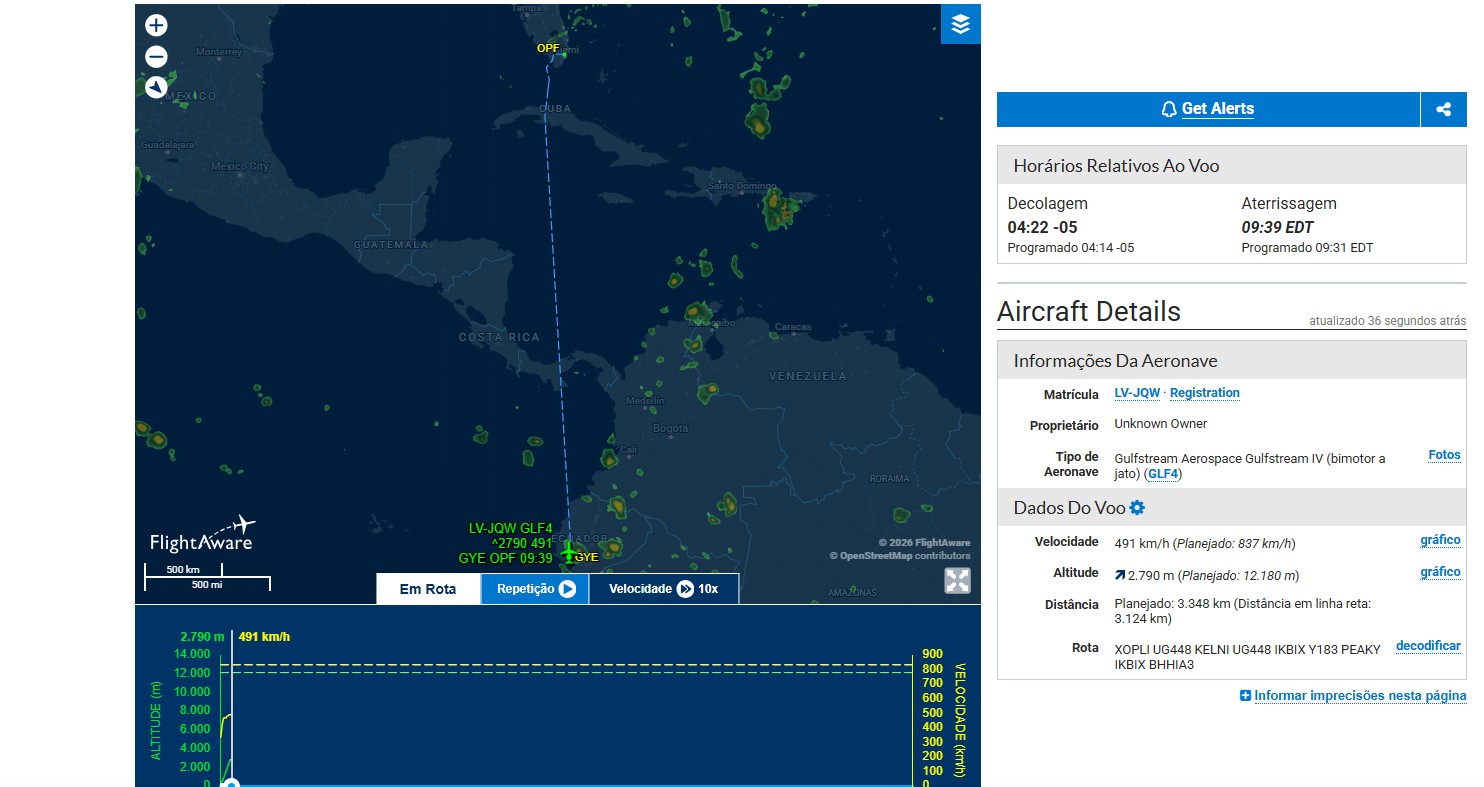Click the Get Alerts button

pos(1208,110)
